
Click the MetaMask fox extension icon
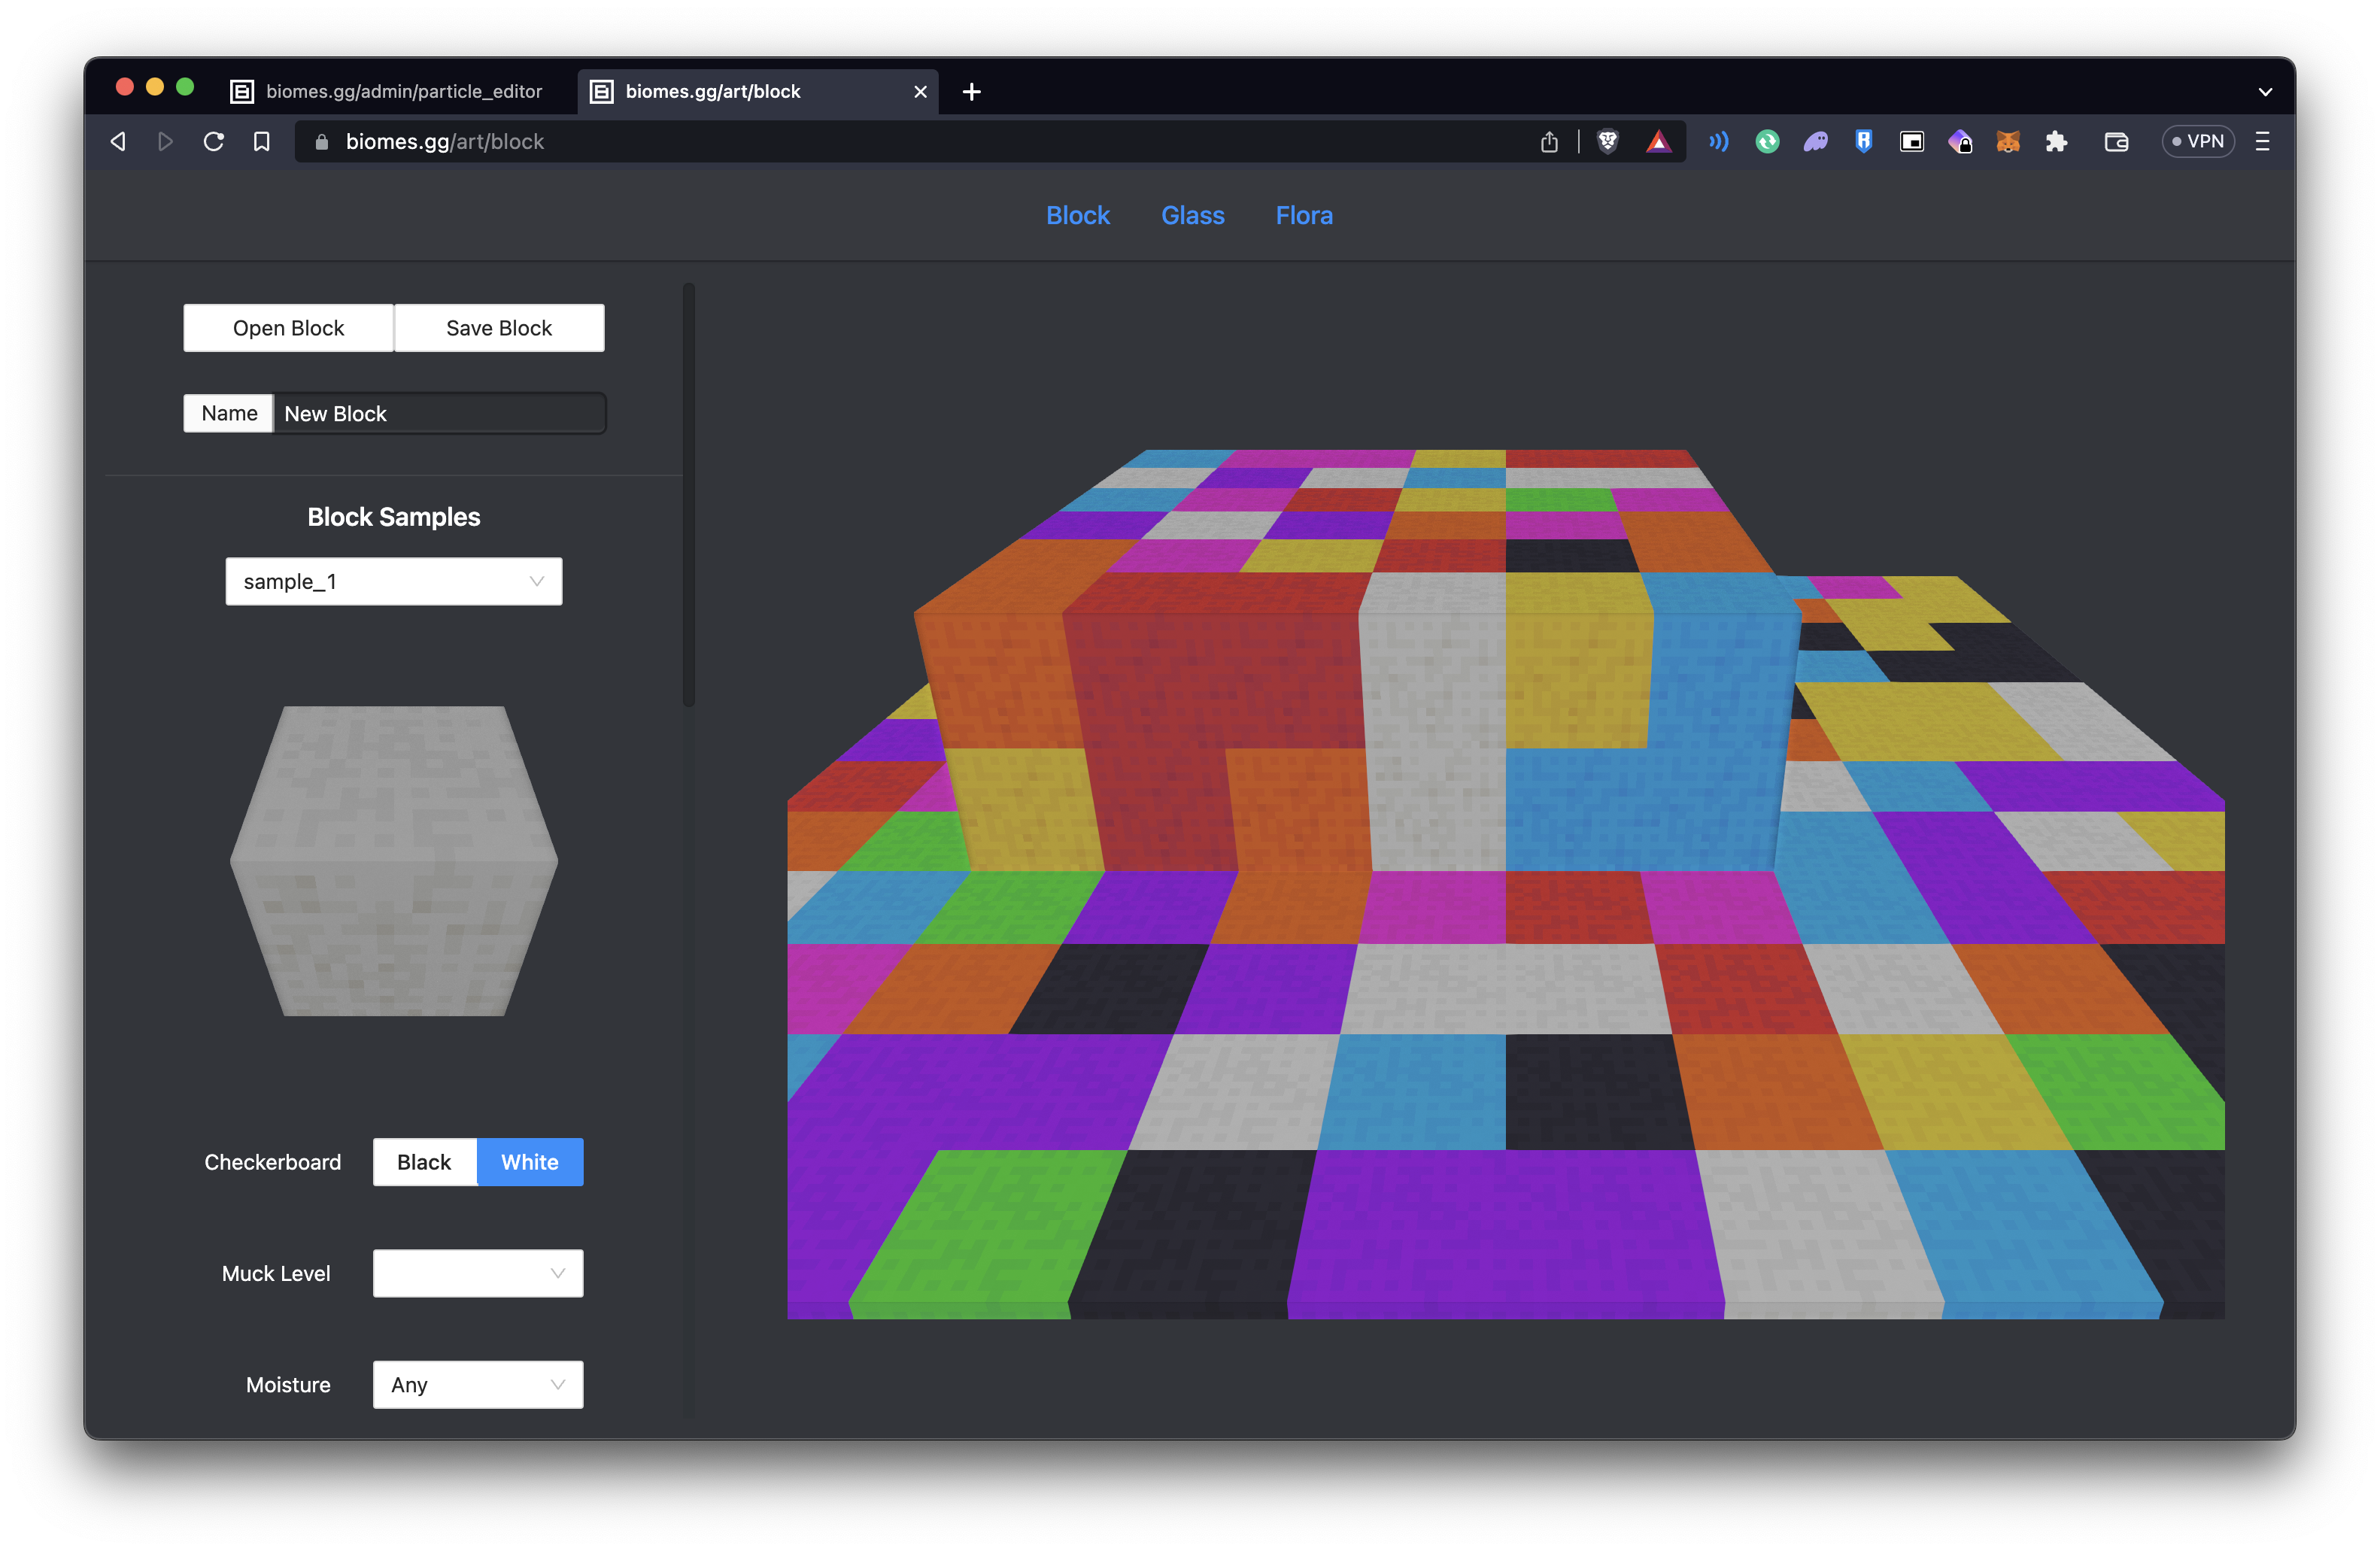pos(2007,142)
